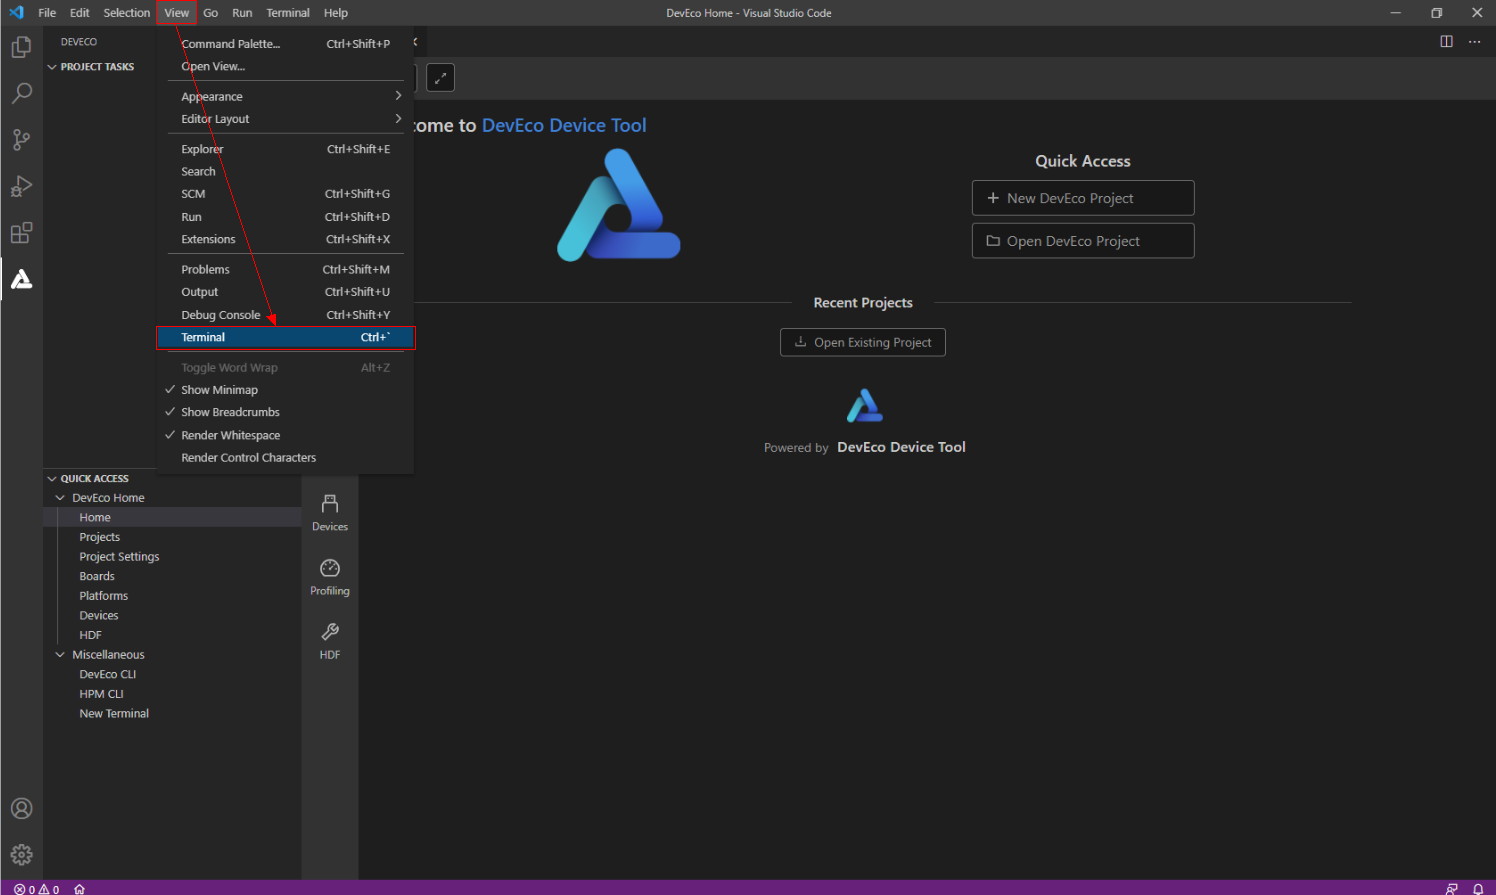Click the VS Code logo icon
The height and width of the screenshot is (895, 1496).
click(x=16, y=13)
